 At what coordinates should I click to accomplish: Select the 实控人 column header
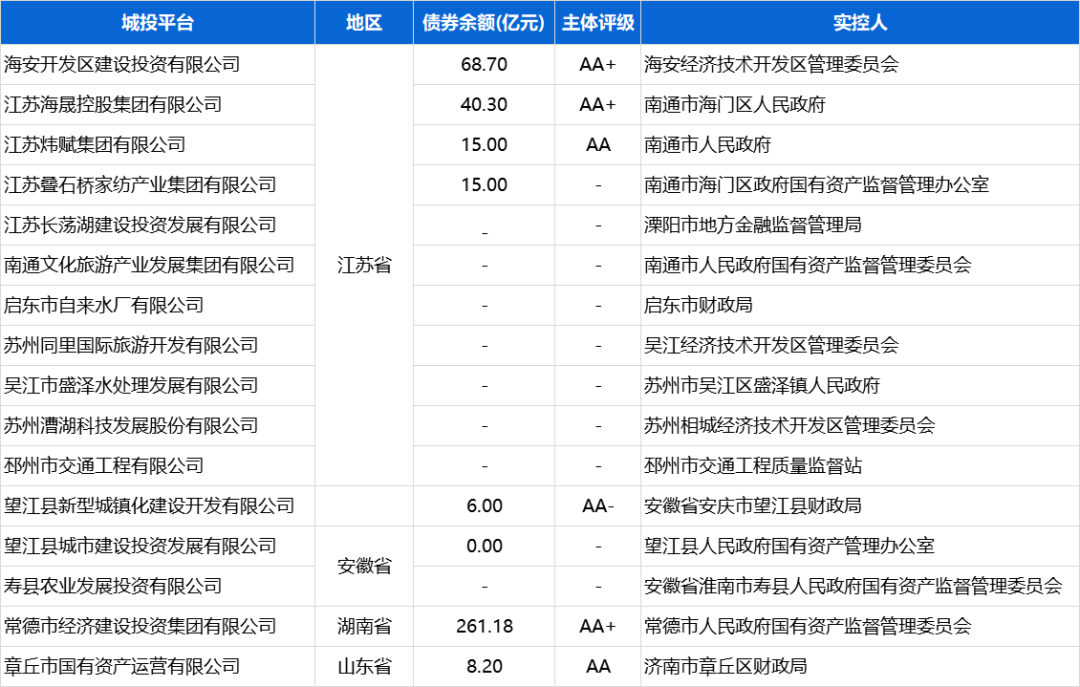click(x=859, y=23)
